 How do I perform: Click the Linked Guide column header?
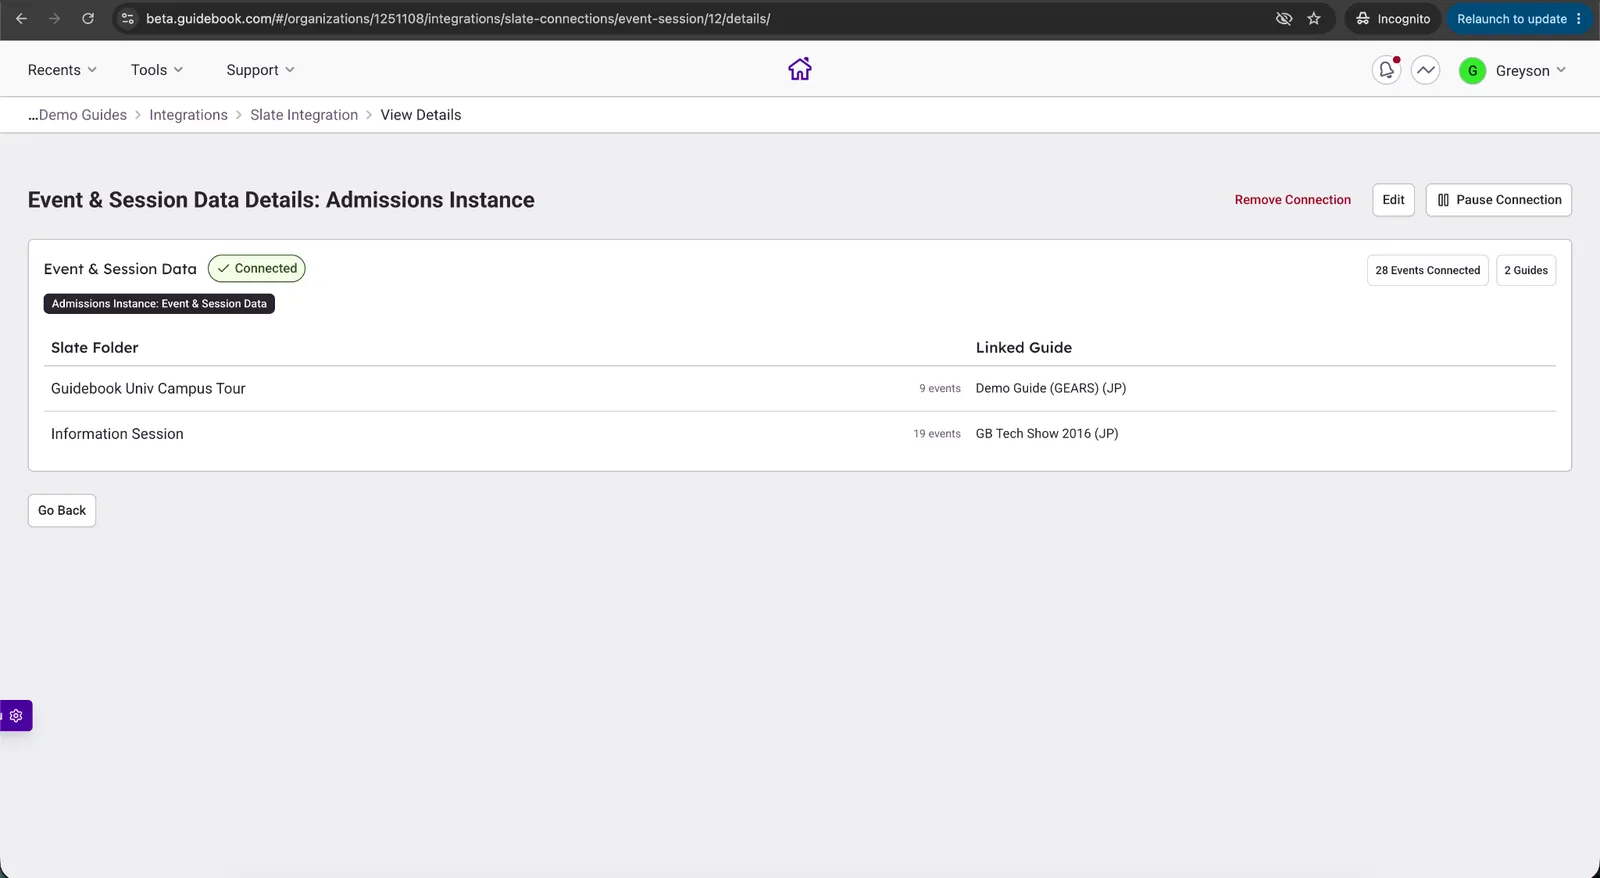coord(1024,348)
